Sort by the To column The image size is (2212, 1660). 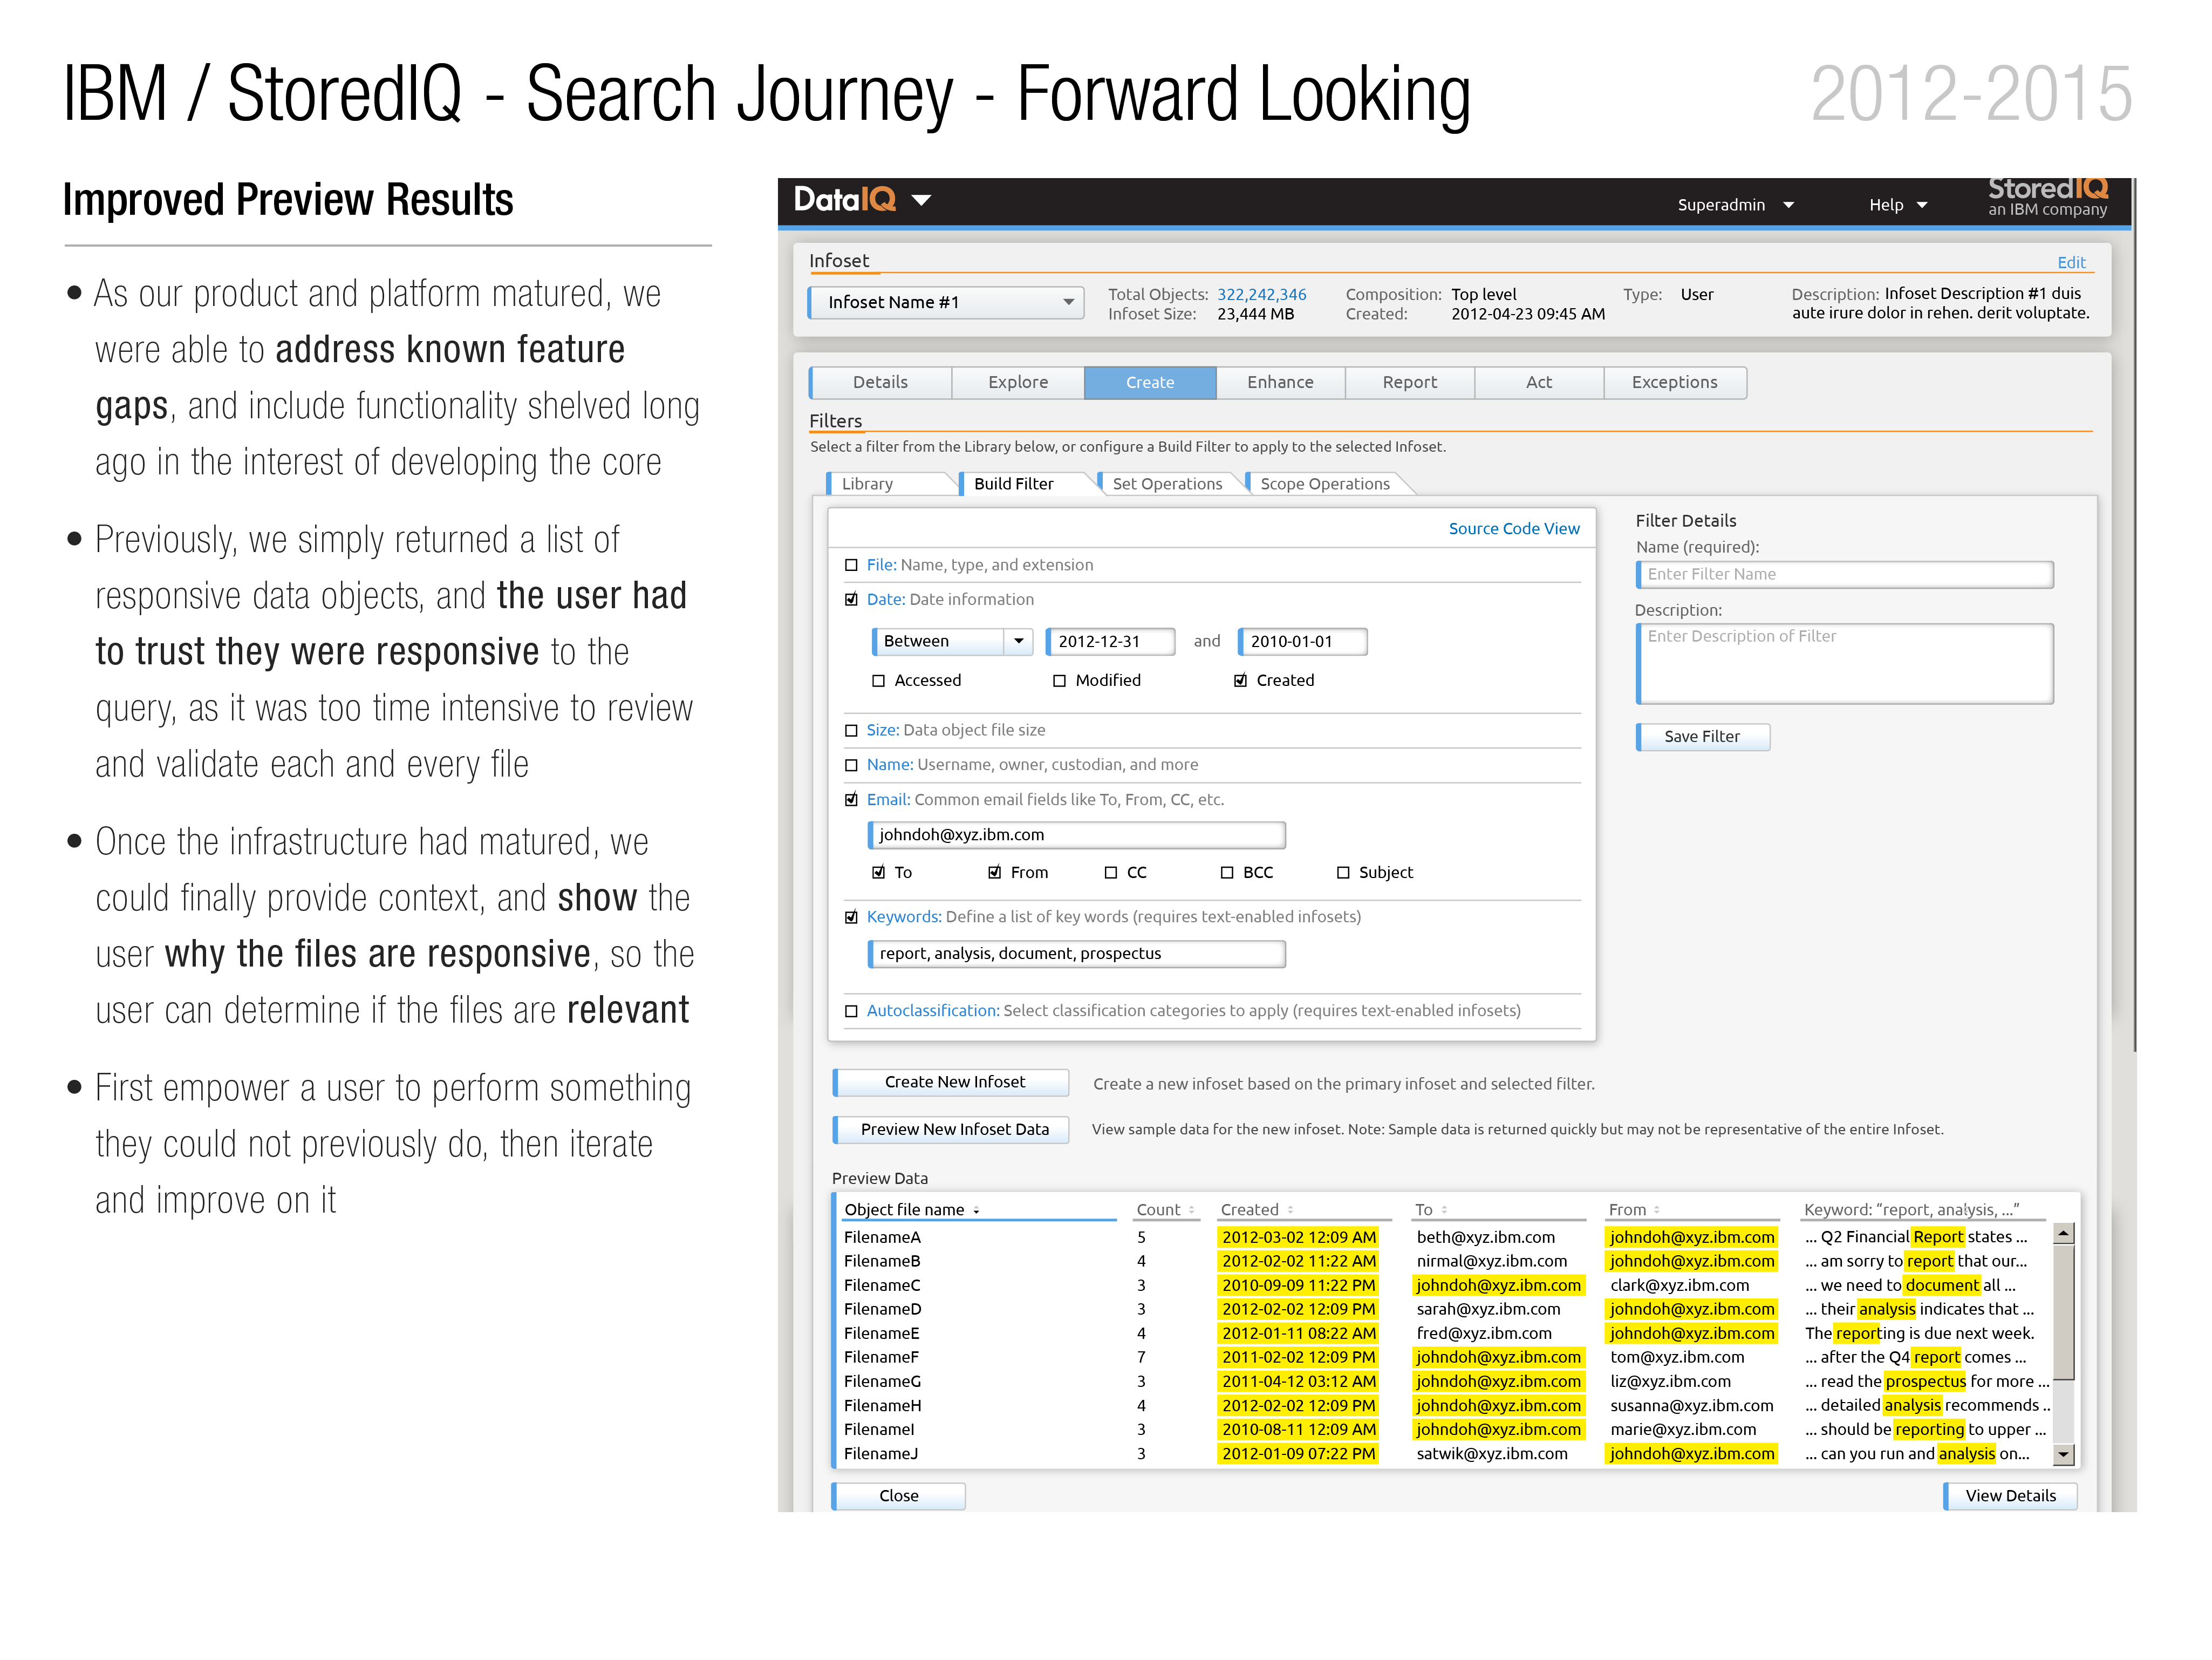tap(1431, 1210)
